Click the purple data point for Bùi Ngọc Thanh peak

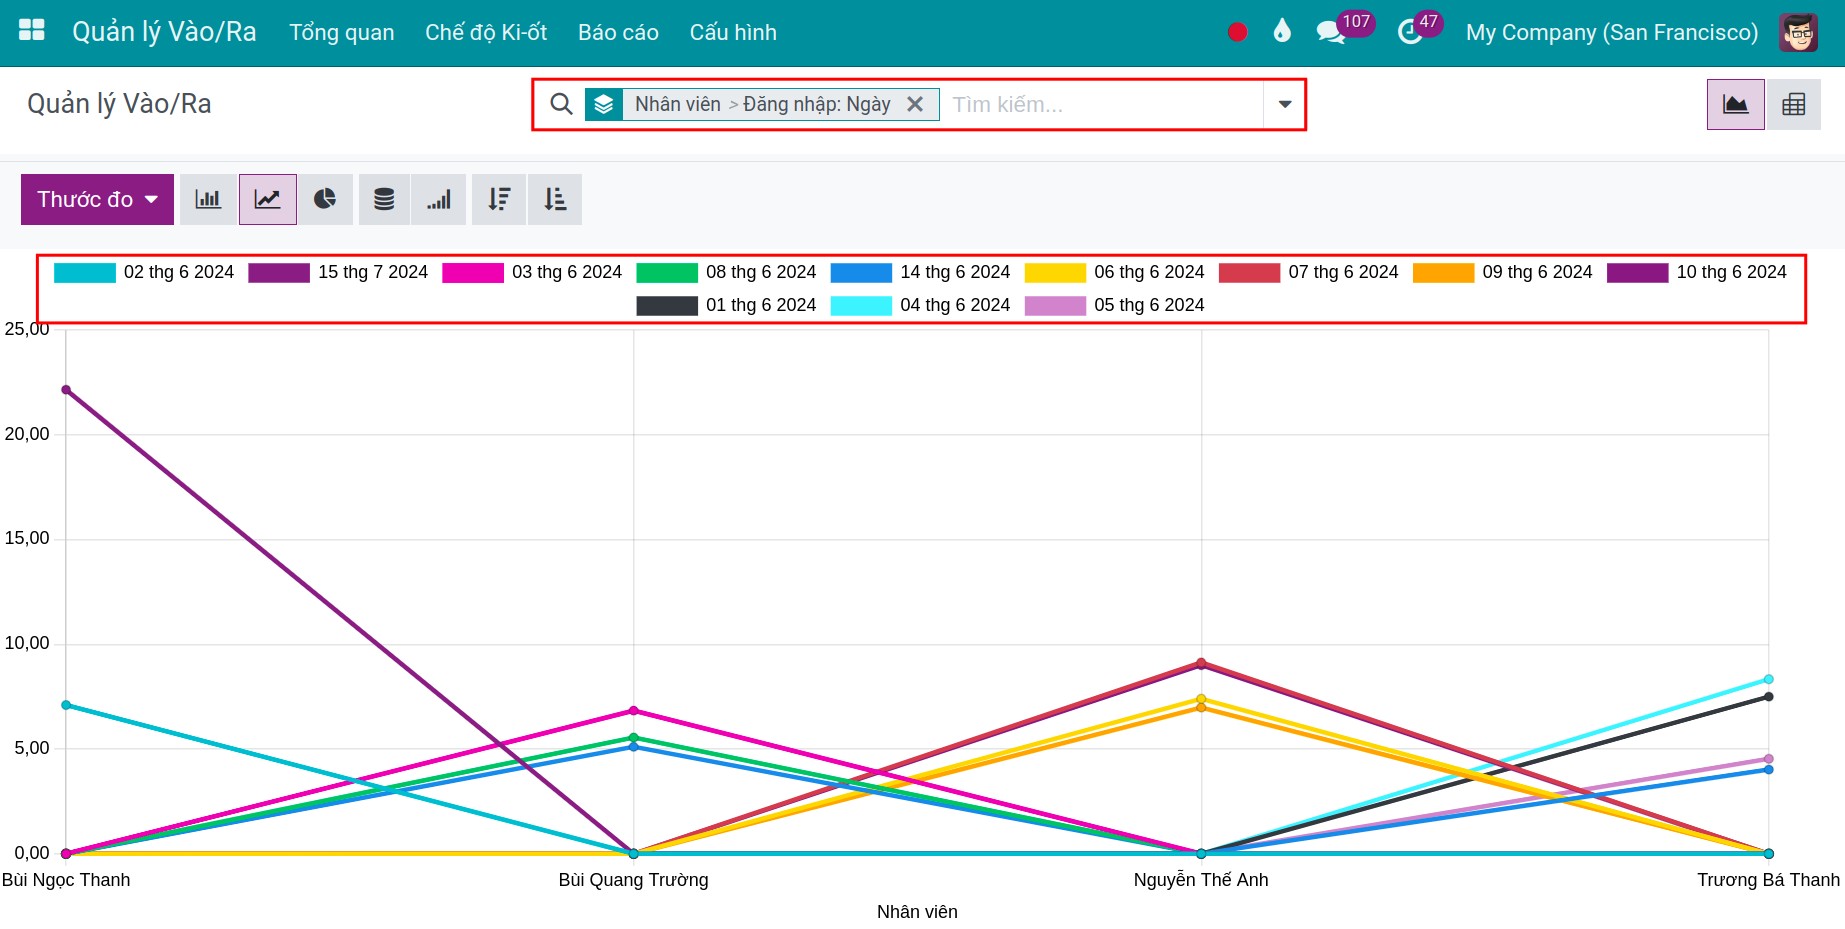66,390
